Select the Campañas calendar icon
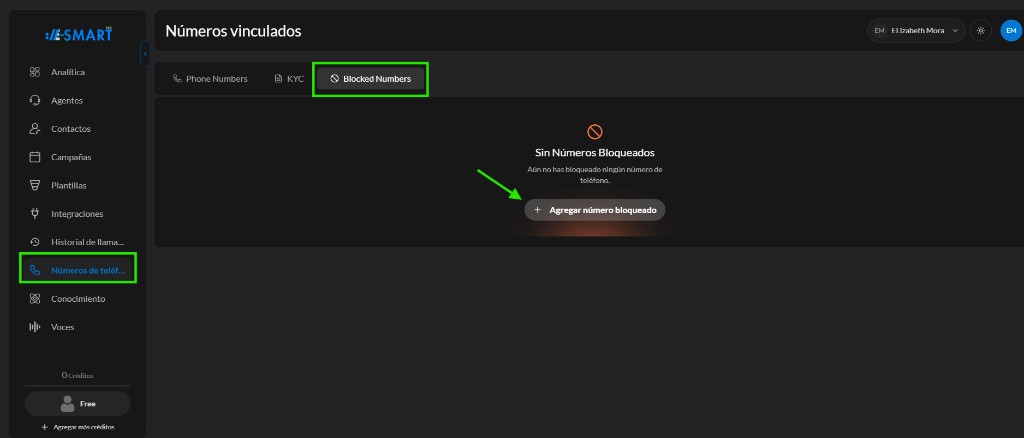 coord(35,157)
